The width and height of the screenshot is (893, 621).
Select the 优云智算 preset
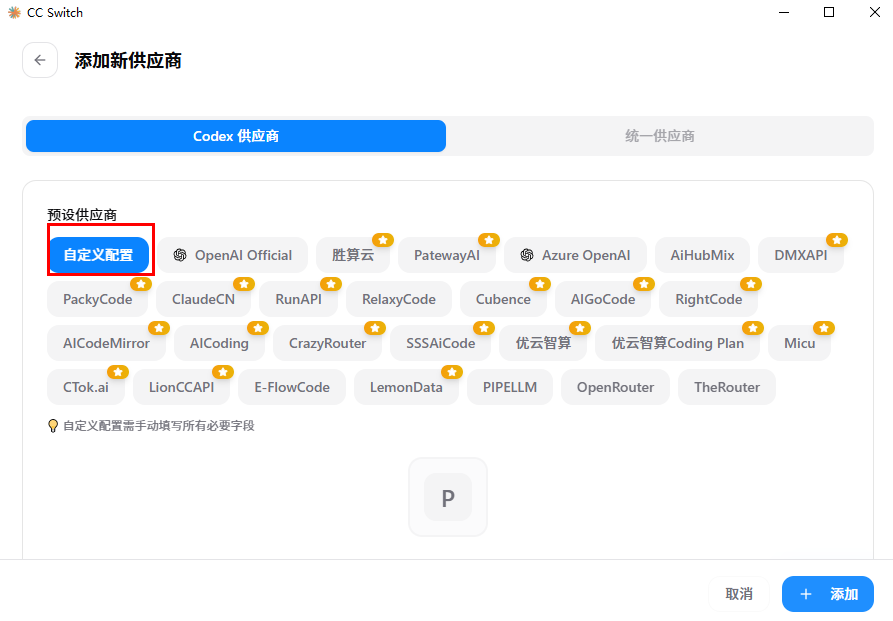543,343
